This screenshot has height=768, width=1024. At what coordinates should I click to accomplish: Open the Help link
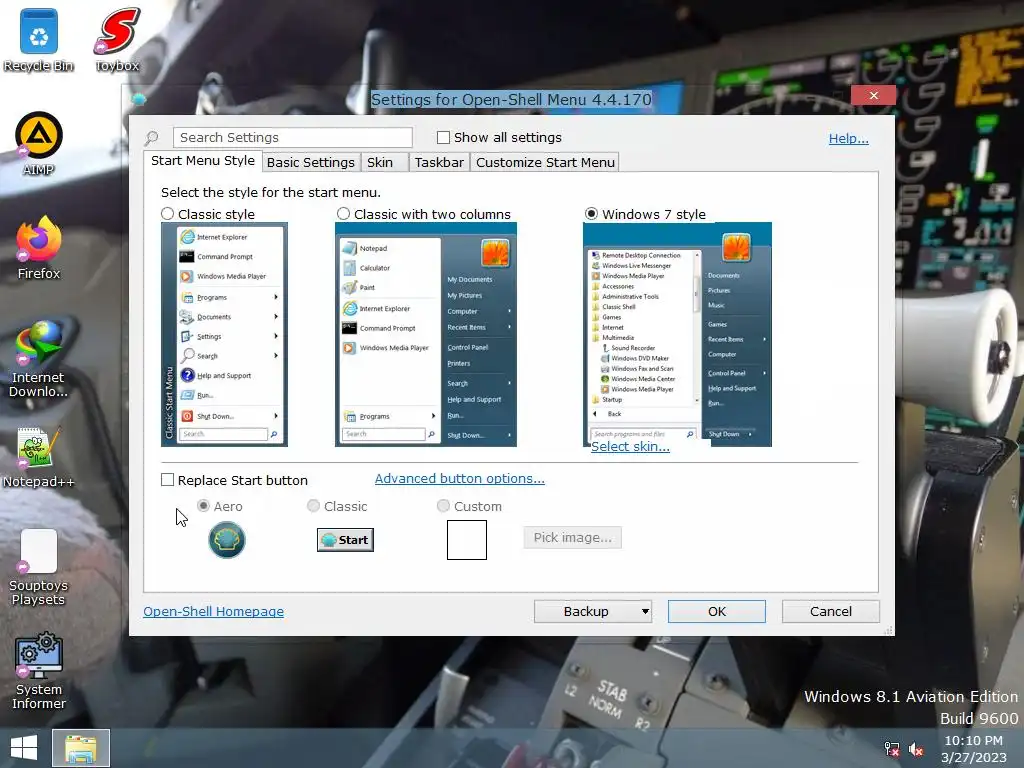point(848,138)
